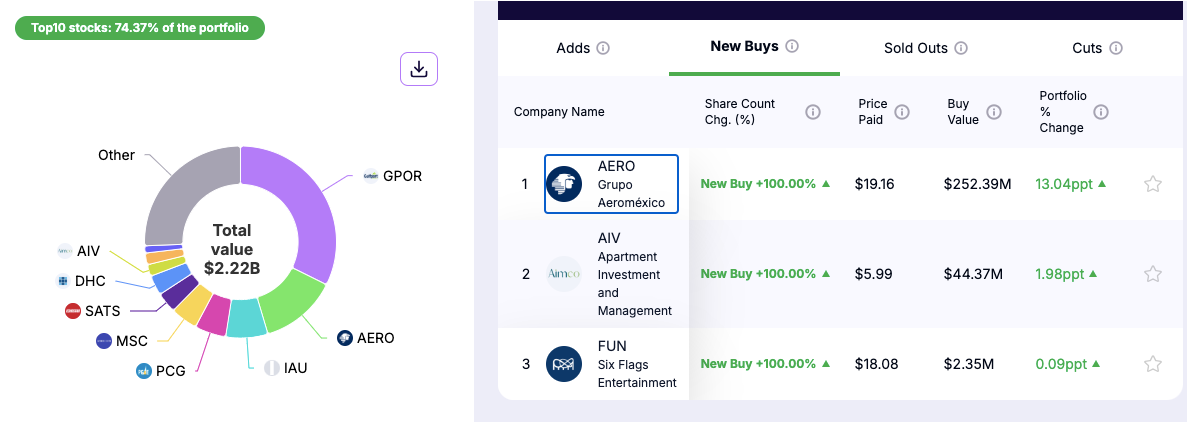Open info icon next to Adds tab
Image resolution: width=1187 pixels, height=422 pixels.
[x=603, y=48]
